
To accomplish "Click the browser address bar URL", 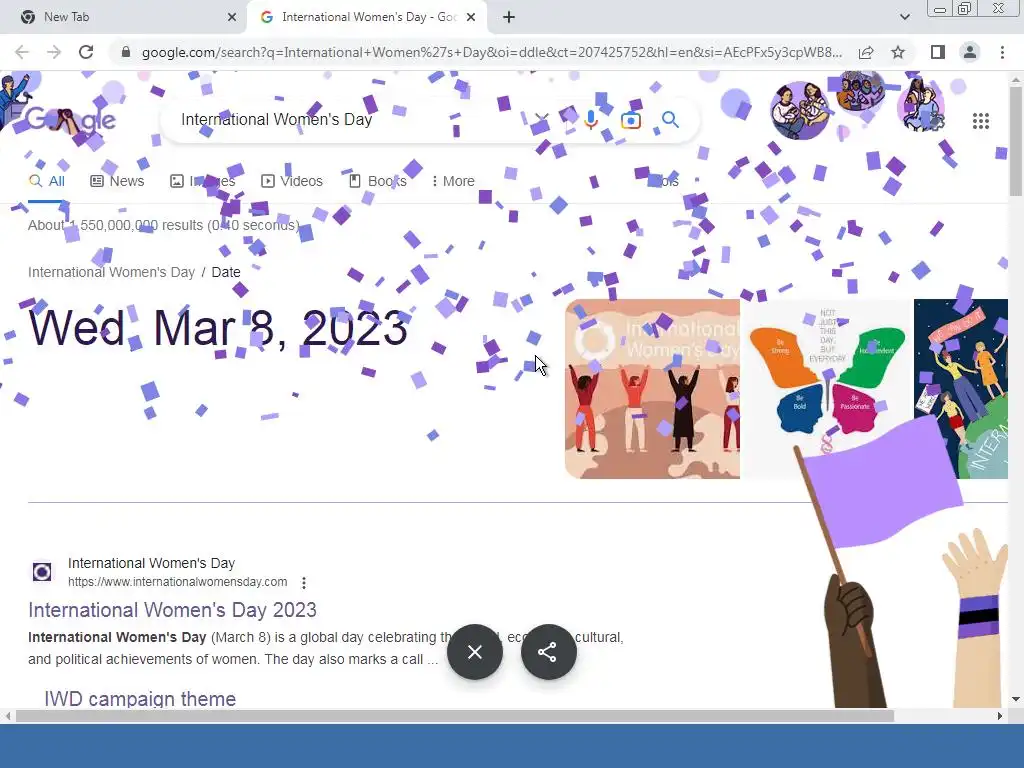I will pos(491,52).
